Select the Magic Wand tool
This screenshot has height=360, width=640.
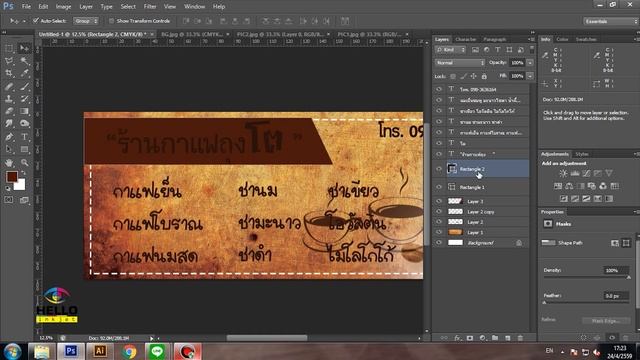pyautogui.click(x=24, y=61)
